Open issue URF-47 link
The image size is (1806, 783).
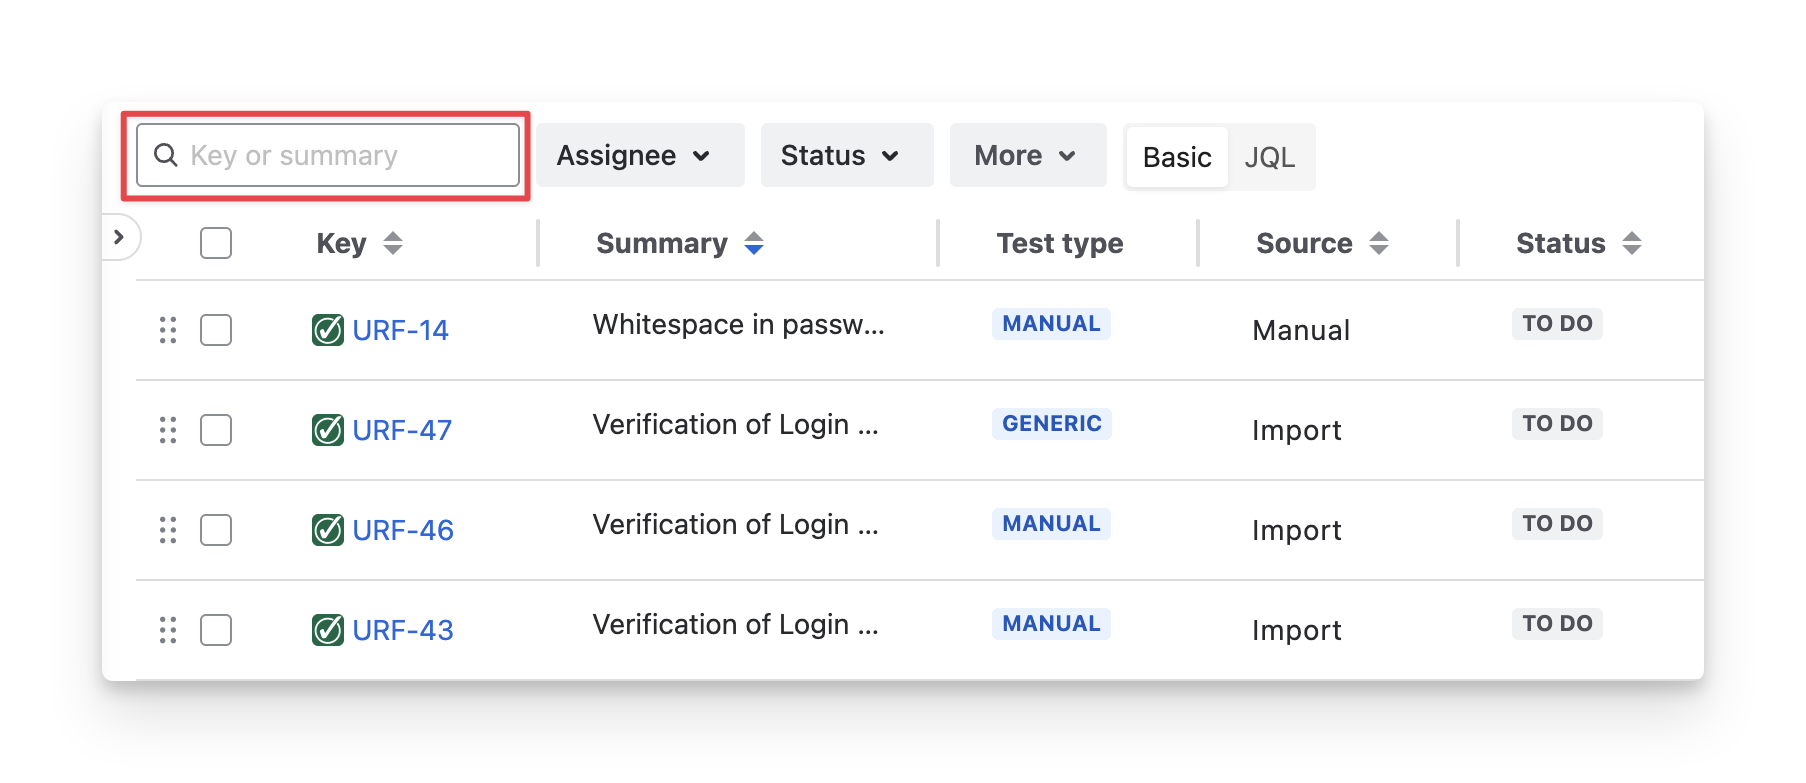tap(402, 430)
